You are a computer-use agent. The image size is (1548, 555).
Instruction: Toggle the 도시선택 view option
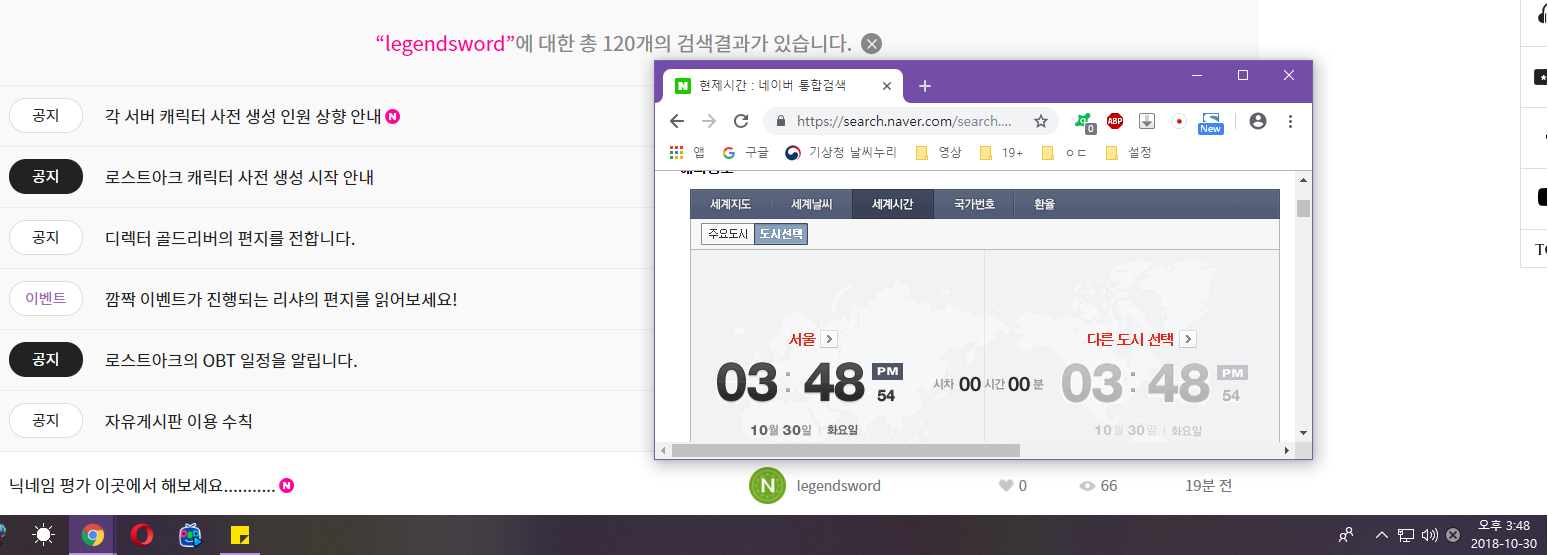tap(781, 234)
